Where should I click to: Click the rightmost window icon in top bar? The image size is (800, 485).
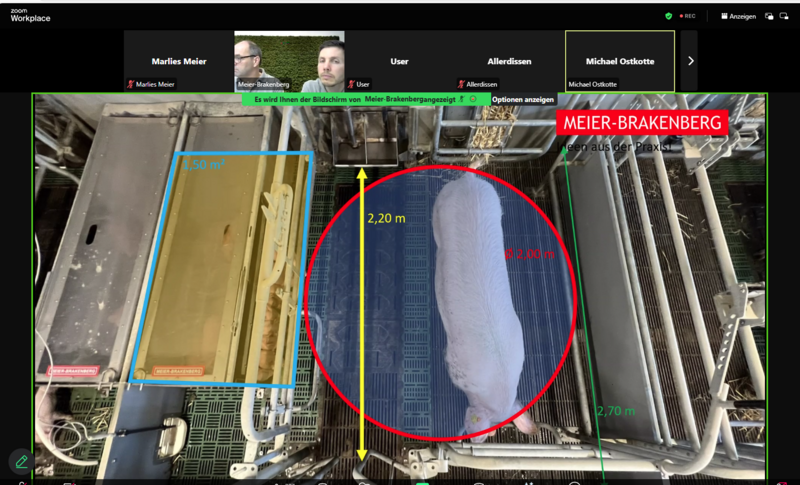coord(787,16)
